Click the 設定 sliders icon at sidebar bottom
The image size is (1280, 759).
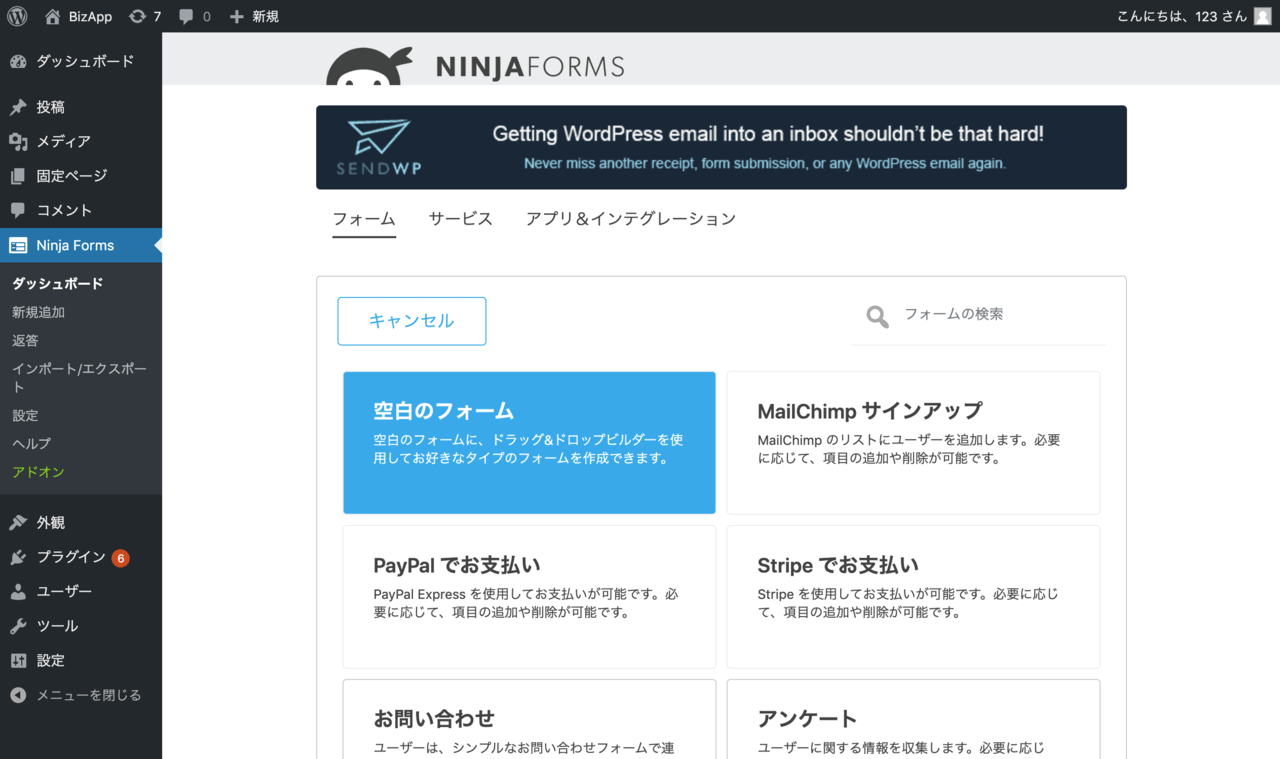(18, 660)
